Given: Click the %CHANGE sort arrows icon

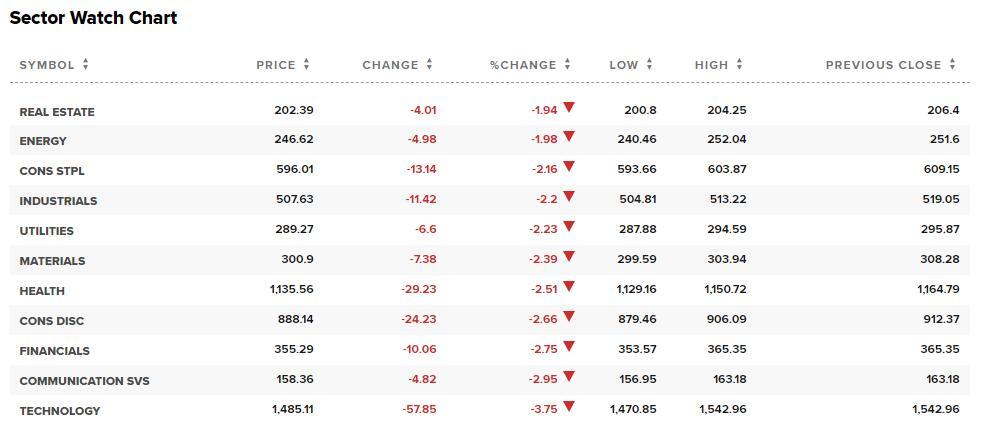Looking at the screenshot, I should click(x=567, y=65).
